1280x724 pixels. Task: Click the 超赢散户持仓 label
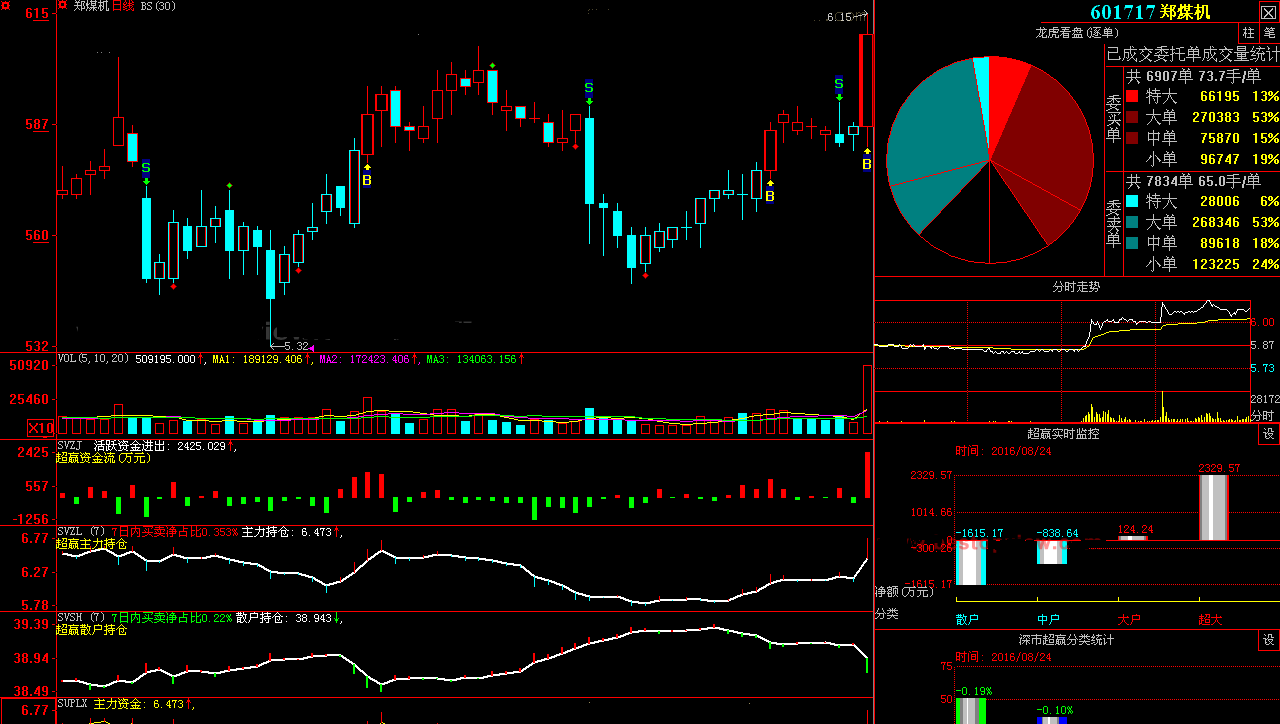pos(91,630)
